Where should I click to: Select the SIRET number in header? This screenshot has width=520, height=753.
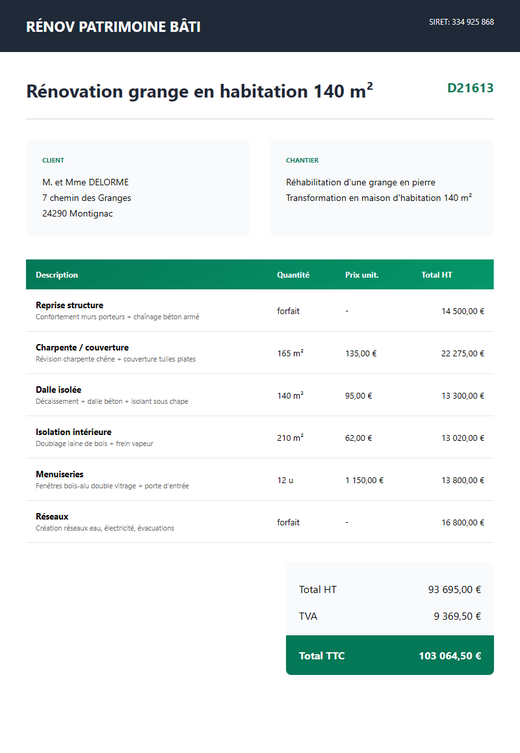tap(461, 22)
